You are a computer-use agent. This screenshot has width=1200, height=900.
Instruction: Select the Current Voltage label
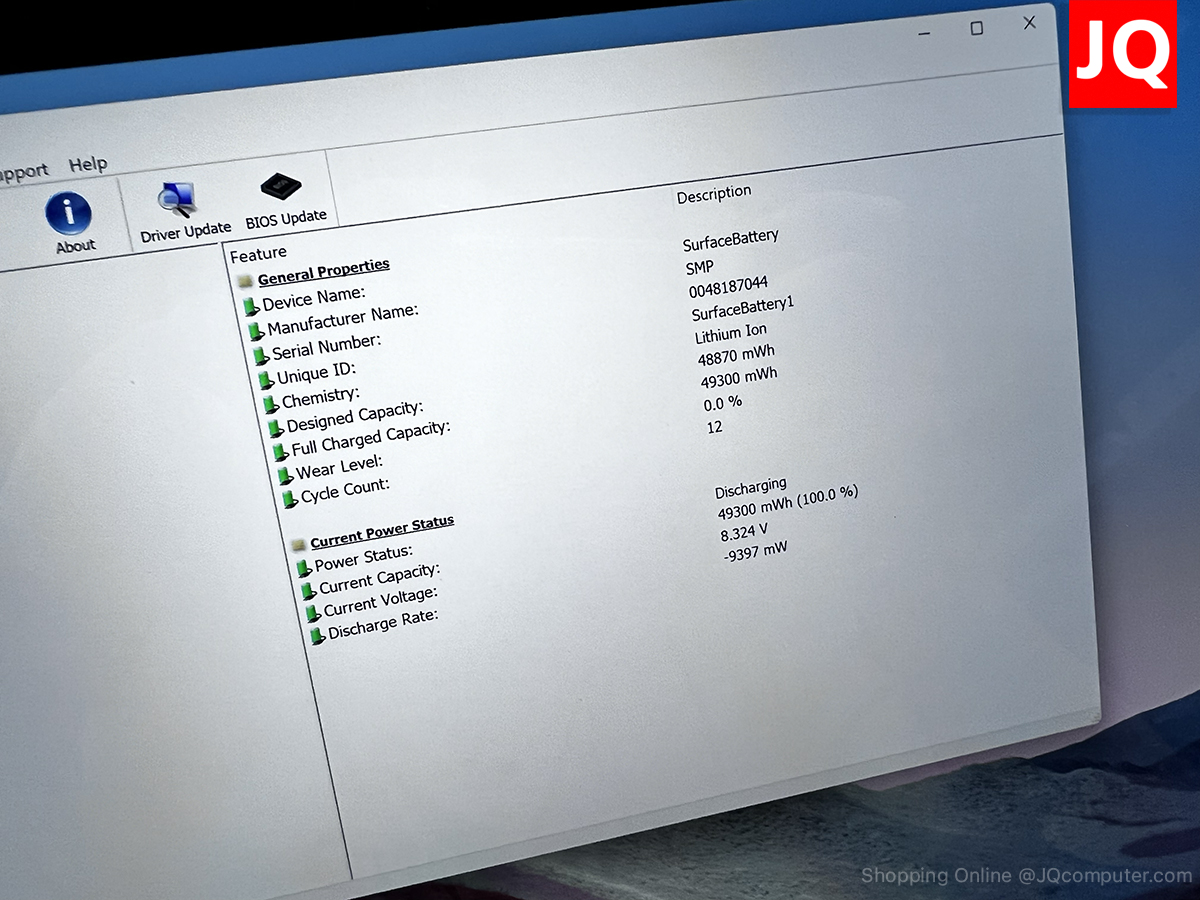click(380, 601)
